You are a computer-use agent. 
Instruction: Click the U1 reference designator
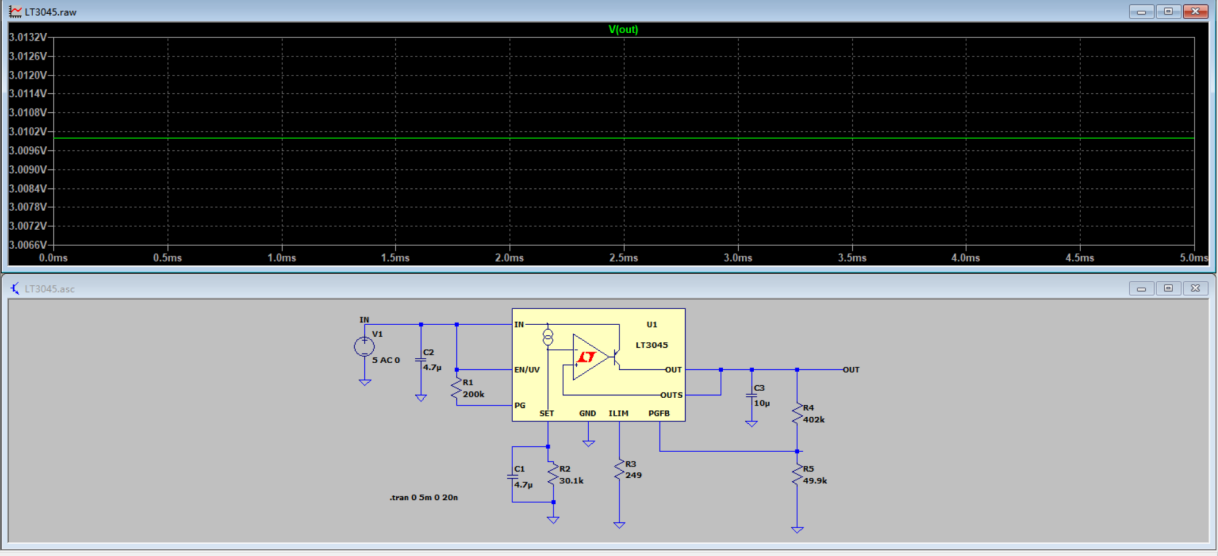coord(652,324)
